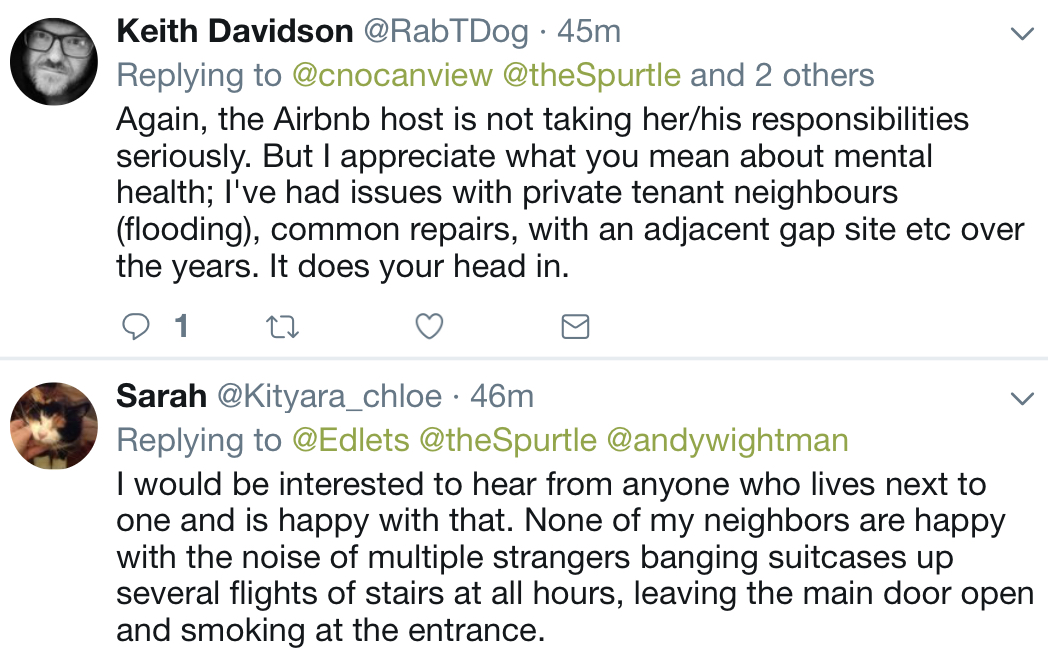Open the 46m timestamp on Sarah's tweet
Screen dimensions: 1048x658
[502, 397]
